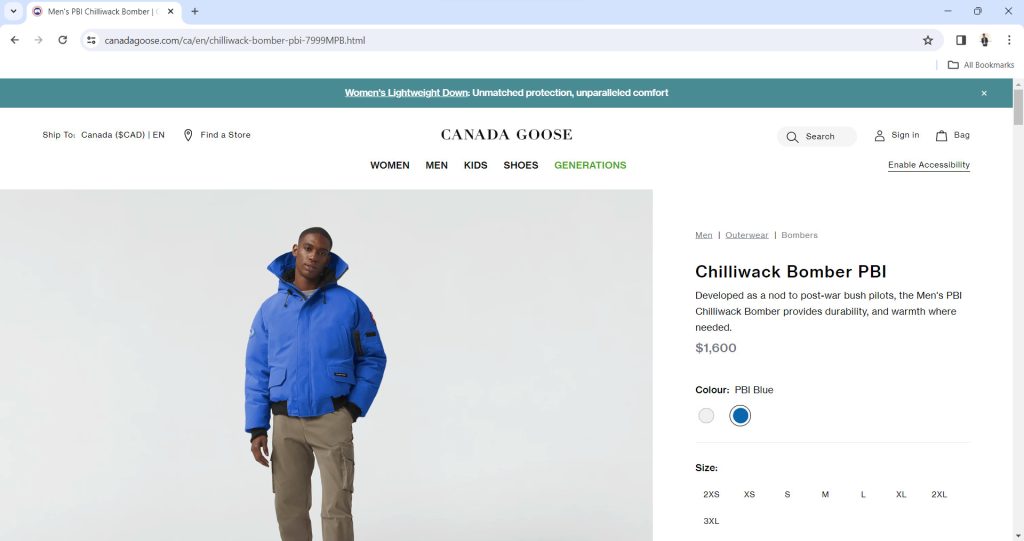Open Ship To Canada region selector

pyautogui.click(x=103, y=135)
